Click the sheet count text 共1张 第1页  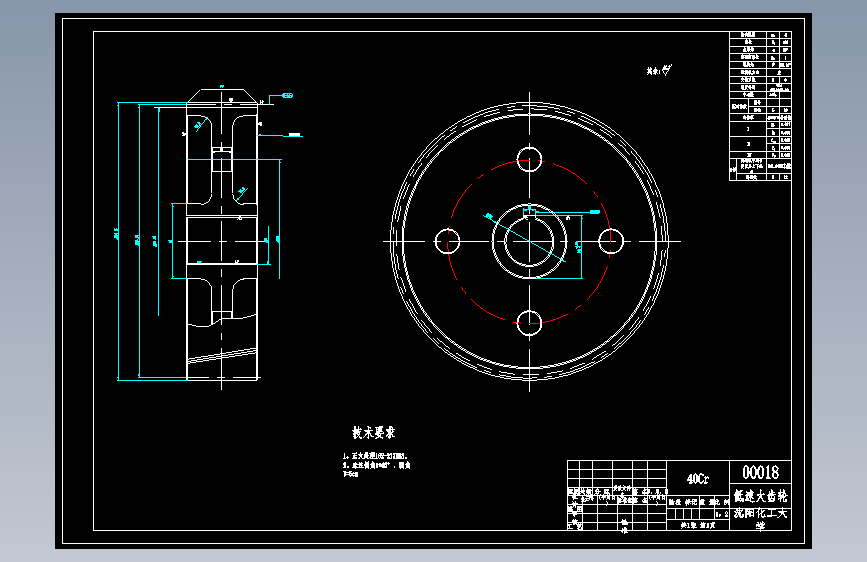click(698, 525)
